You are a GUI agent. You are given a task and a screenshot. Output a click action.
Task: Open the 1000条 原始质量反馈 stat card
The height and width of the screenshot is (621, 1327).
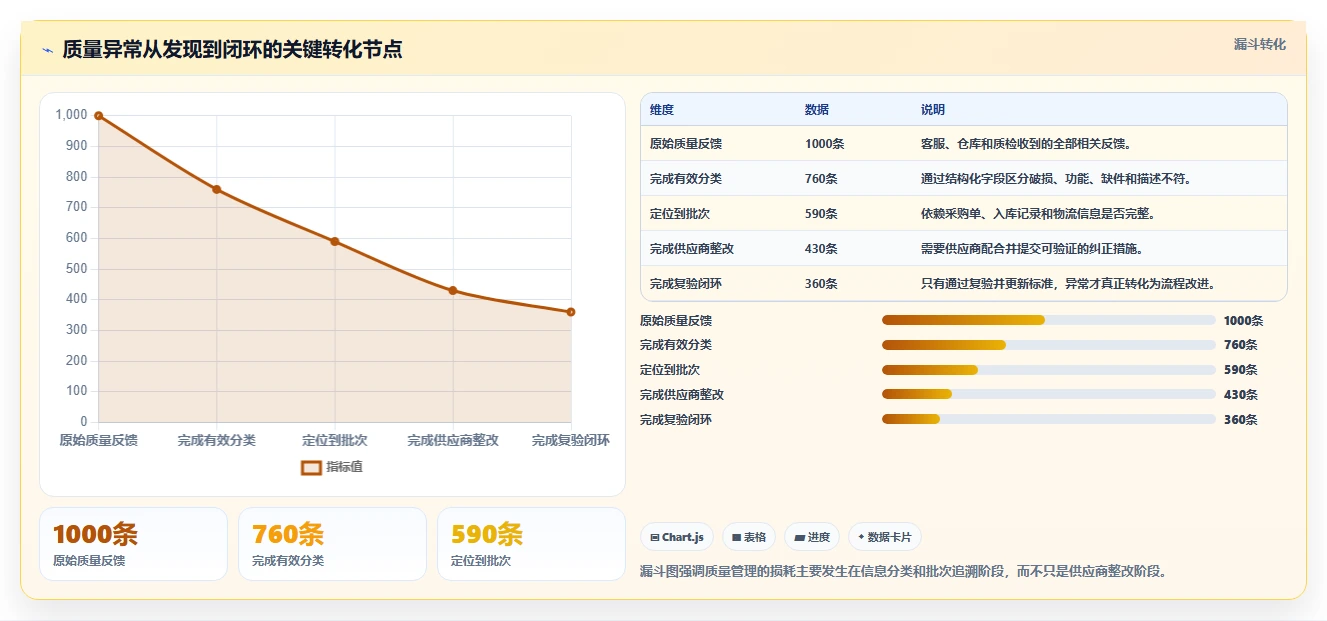click(x=133, y=544)
